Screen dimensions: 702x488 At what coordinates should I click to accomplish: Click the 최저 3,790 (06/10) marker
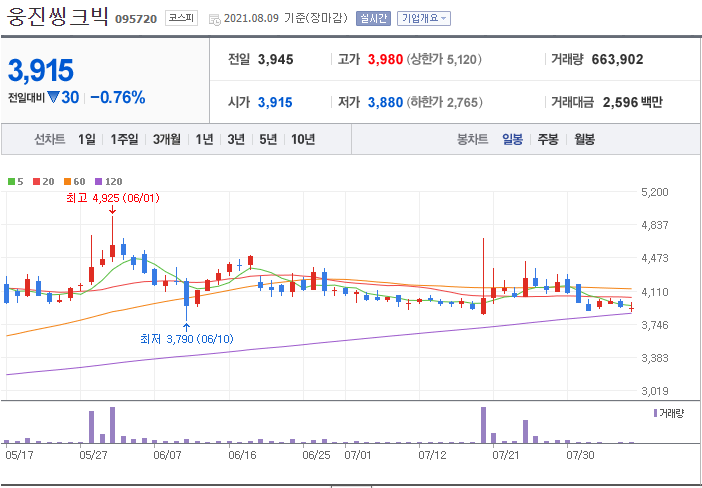[x=187, y=339]
